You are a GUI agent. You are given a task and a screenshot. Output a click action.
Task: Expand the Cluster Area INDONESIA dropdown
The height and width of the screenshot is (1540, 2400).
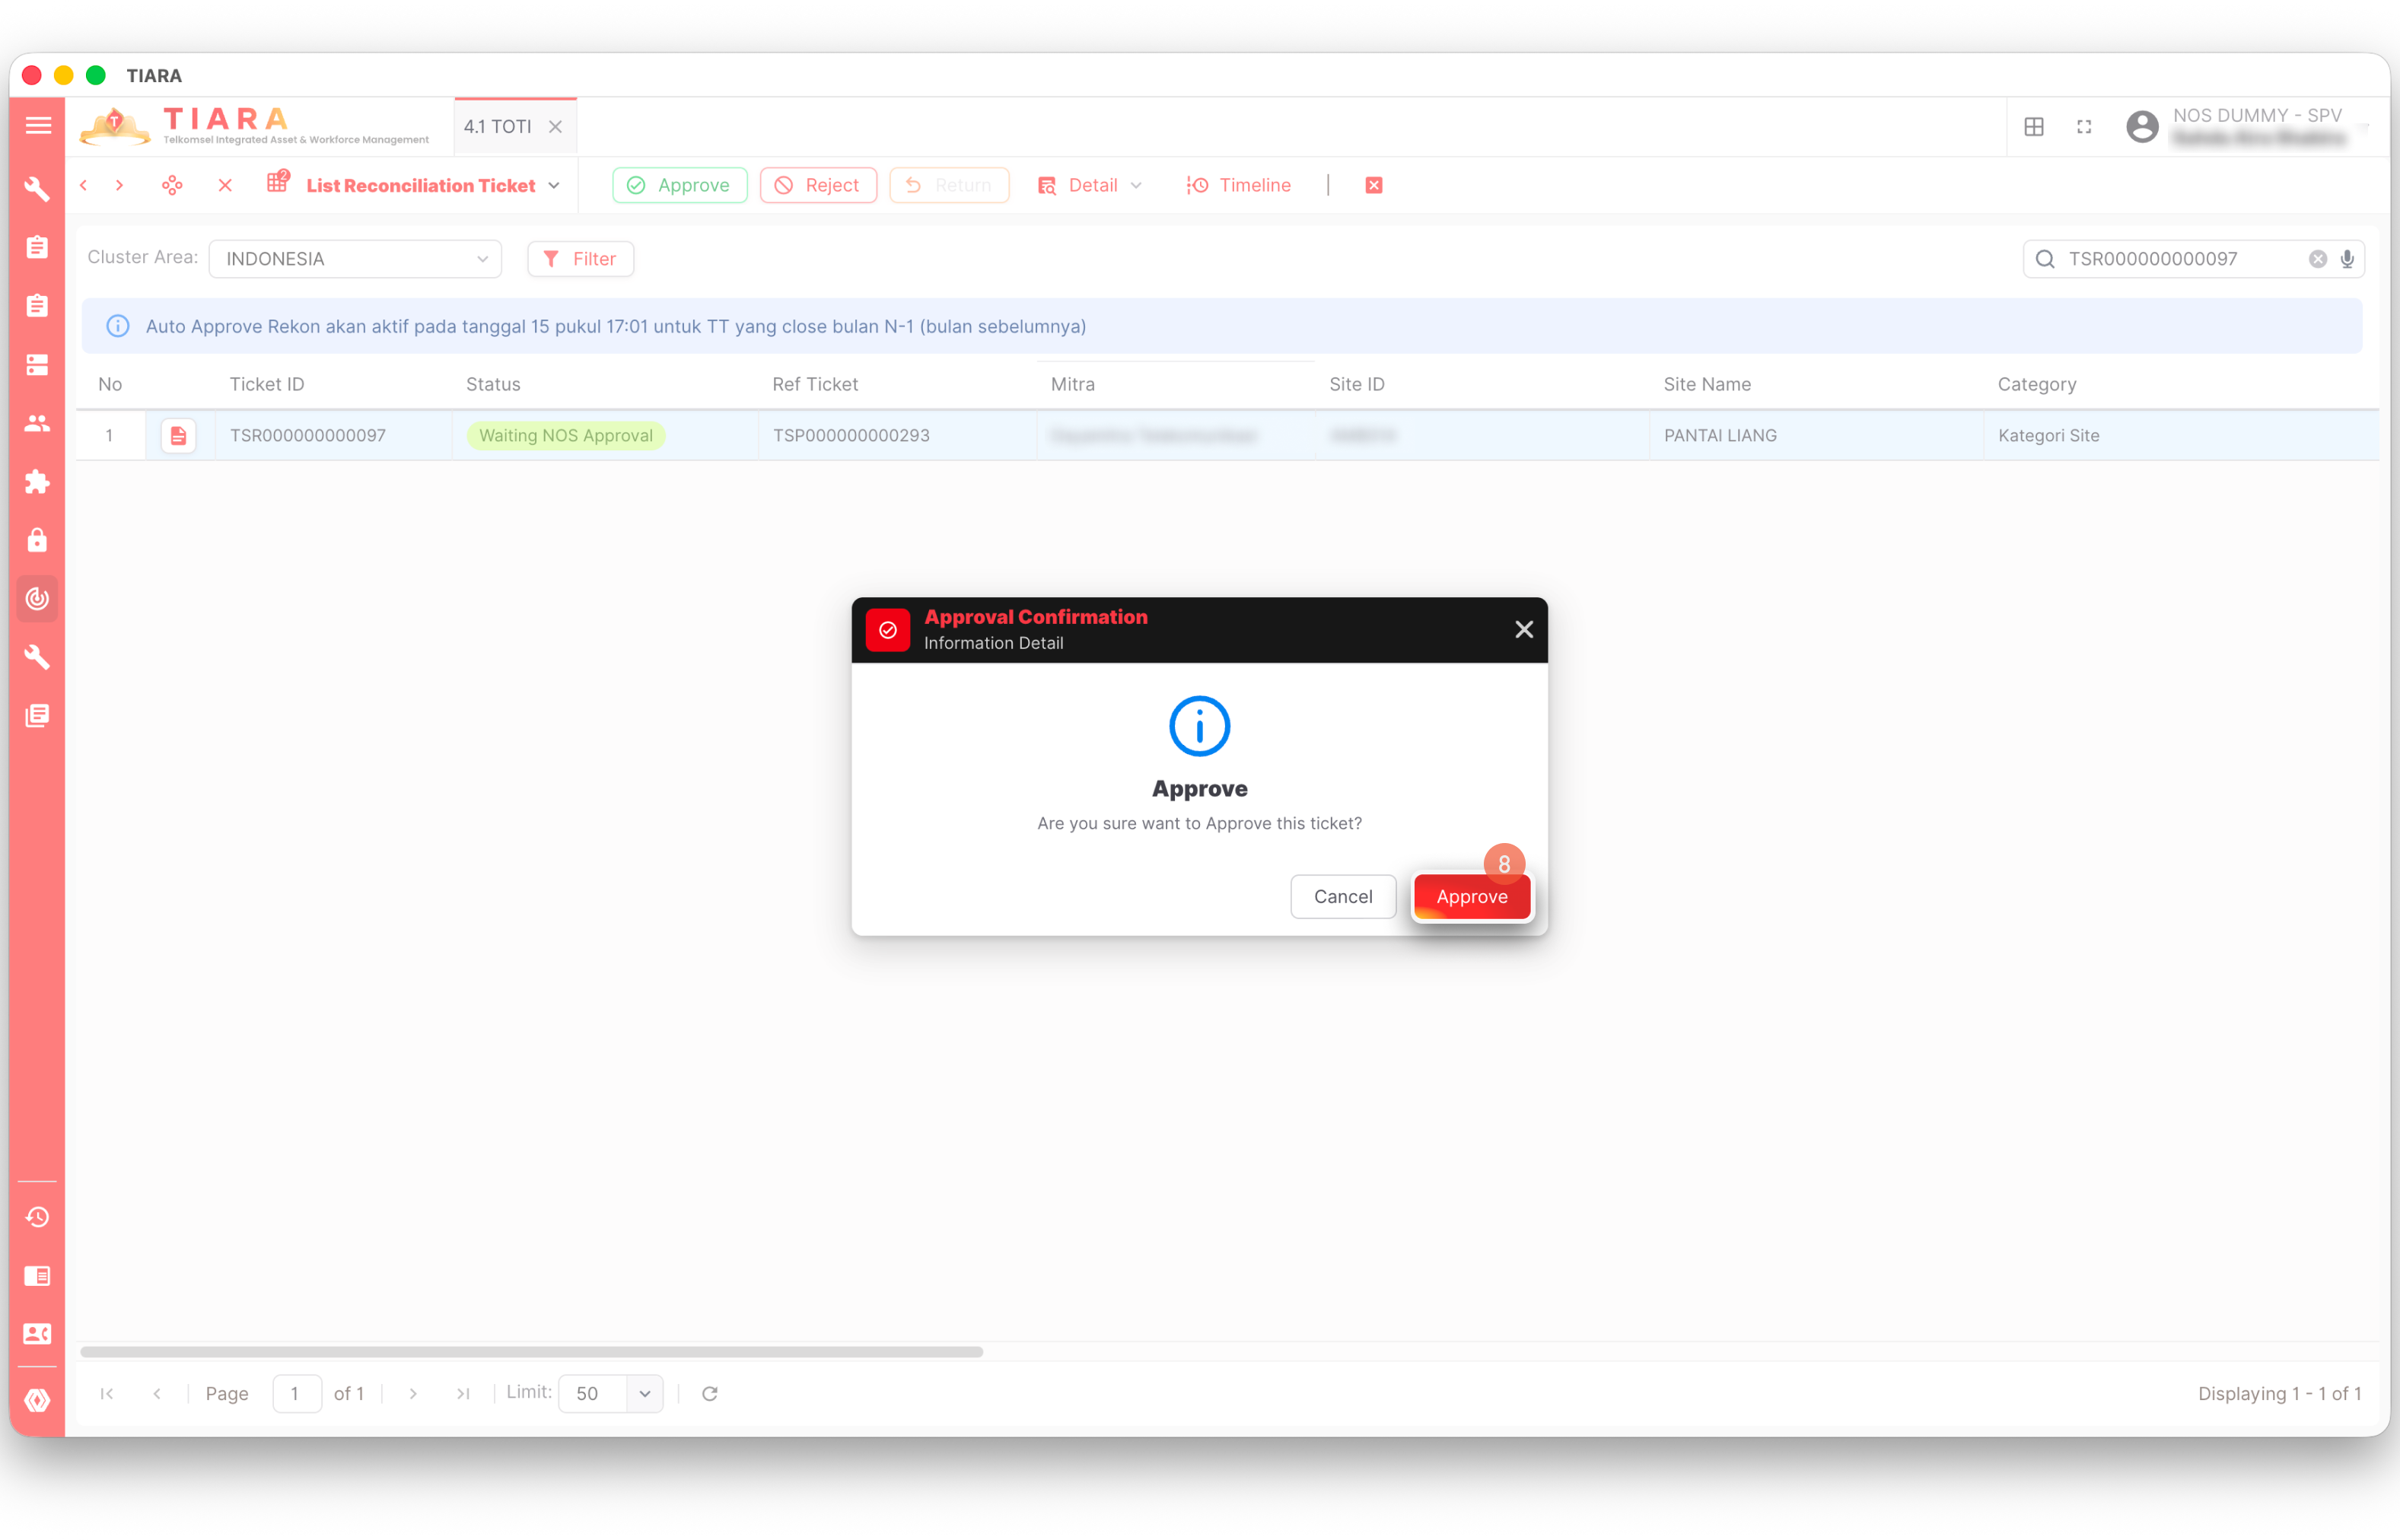coord(355,259)
